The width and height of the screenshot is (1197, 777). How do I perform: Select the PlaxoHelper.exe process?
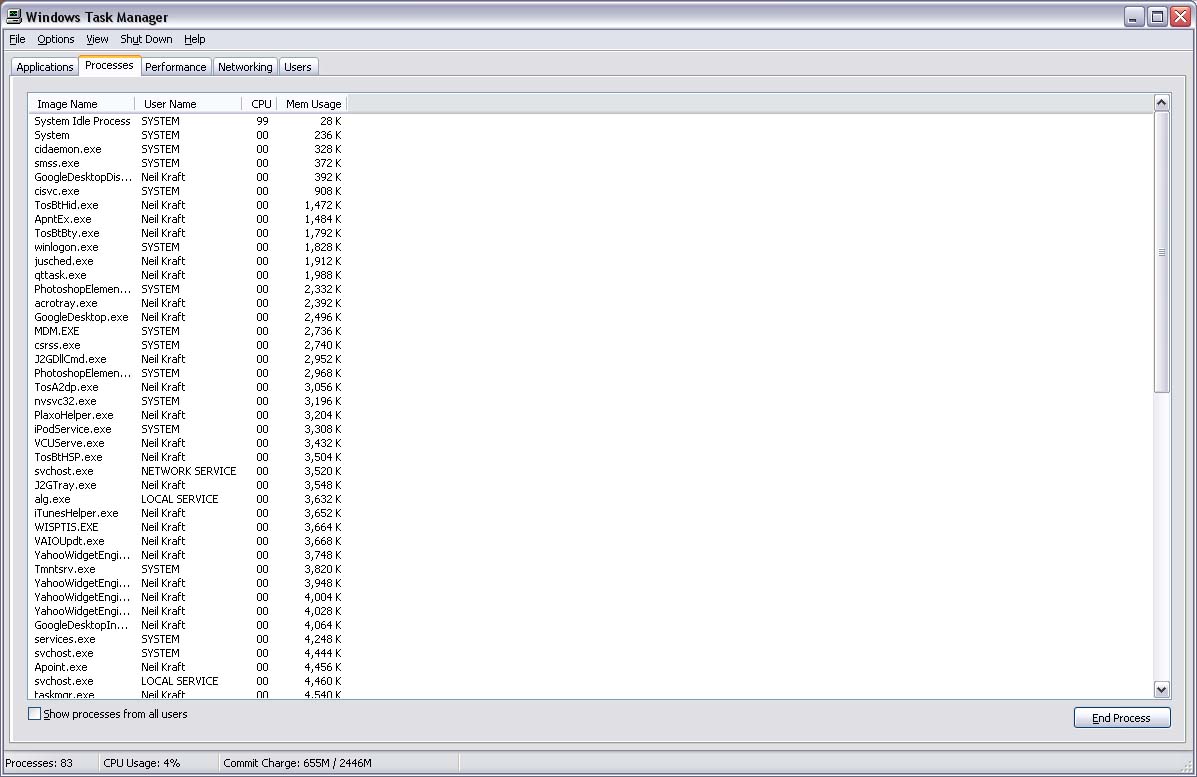click(x=188, y=415)
